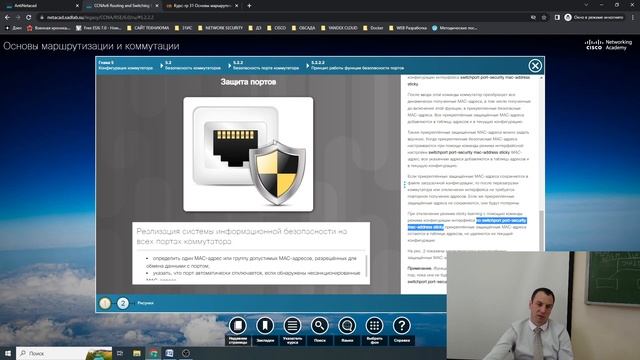The width and height of the screenshot is (640, 360).
Task: Click the port shield image
Action: [x=248, y=154]
